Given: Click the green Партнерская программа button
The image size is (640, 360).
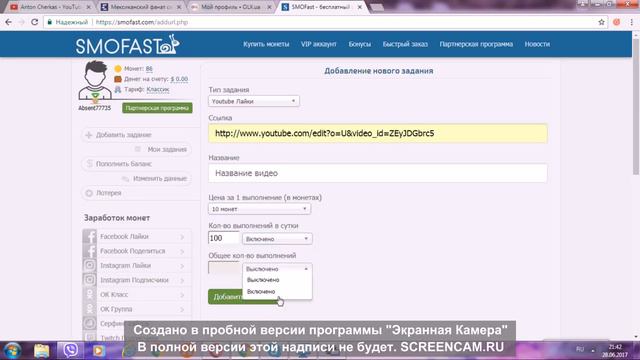Looking at the screenshot, I should tap(157, 108).
